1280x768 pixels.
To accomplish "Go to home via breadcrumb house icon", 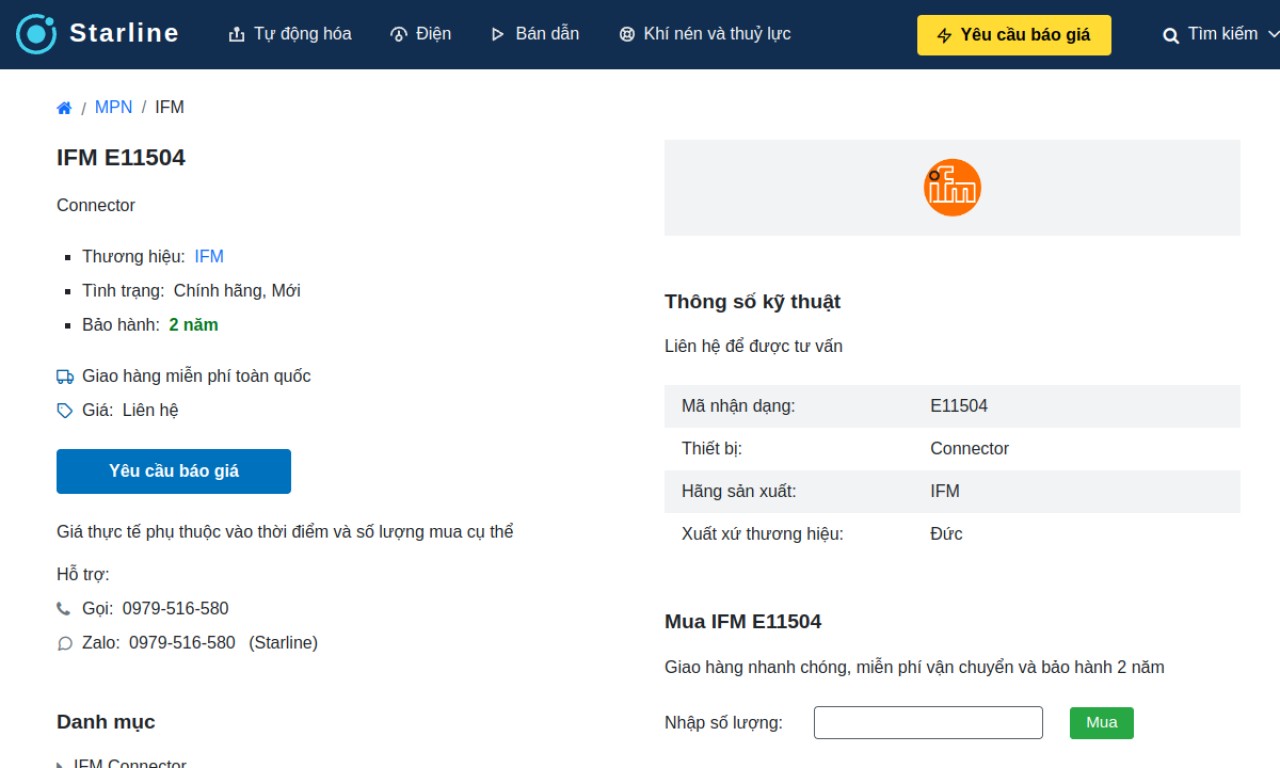I will (x=64, y=108).
